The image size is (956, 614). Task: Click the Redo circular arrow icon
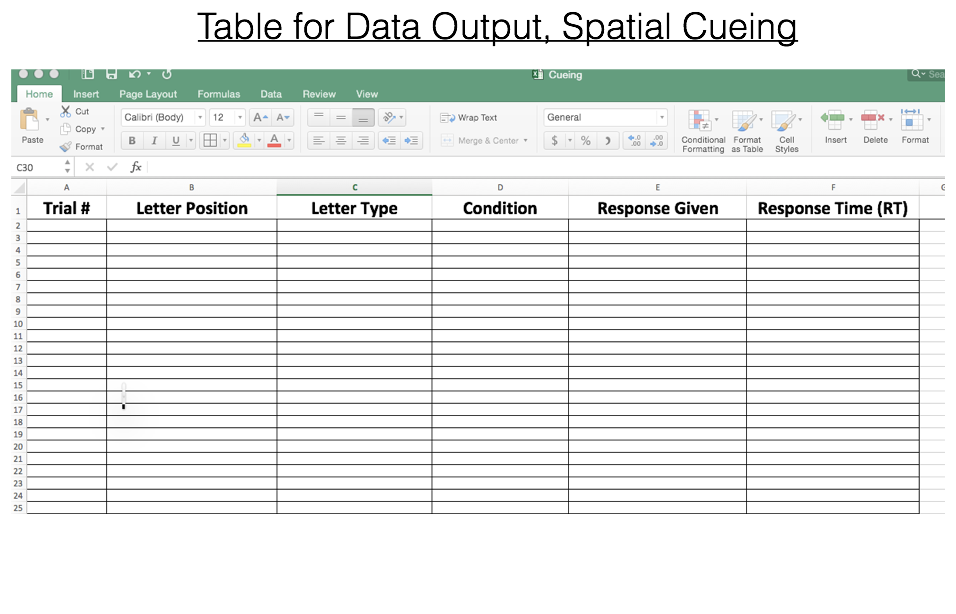point(166,74)
